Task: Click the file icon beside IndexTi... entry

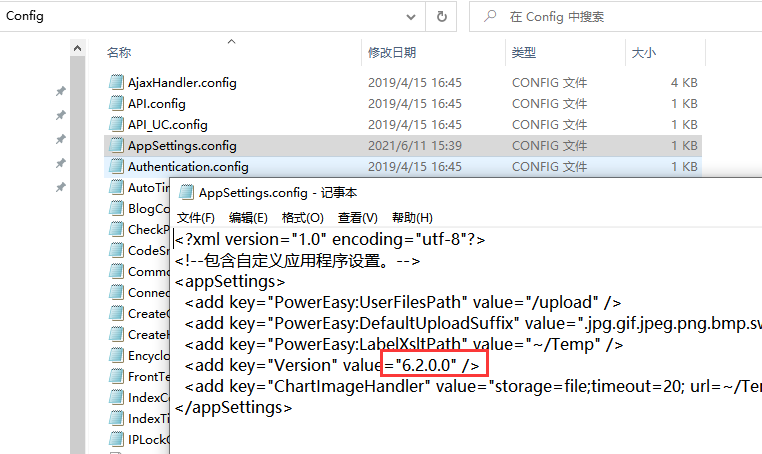Action: point(116,418)
